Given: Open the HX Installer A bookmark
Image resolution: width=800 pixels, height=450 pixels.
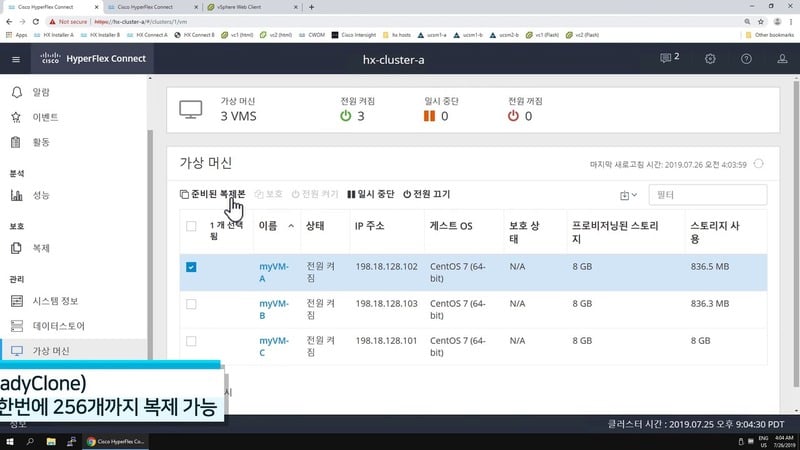Looking at the screenshot, I should (x=54, y=35).
